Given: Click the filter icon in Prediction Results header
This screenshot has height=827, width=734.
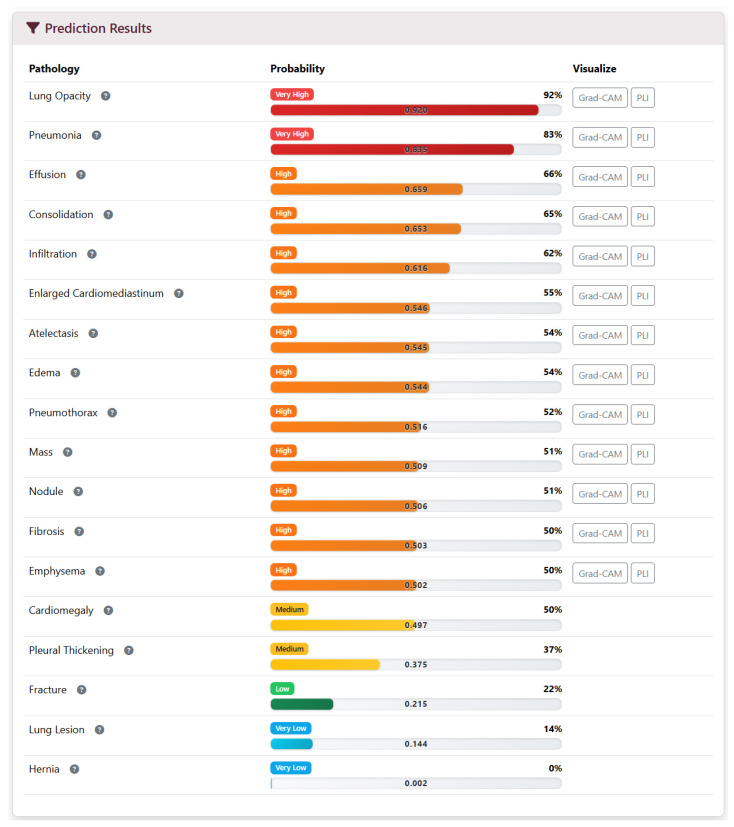Looking at the screenshot, I should pyautogui.click(x=33, y=28).
